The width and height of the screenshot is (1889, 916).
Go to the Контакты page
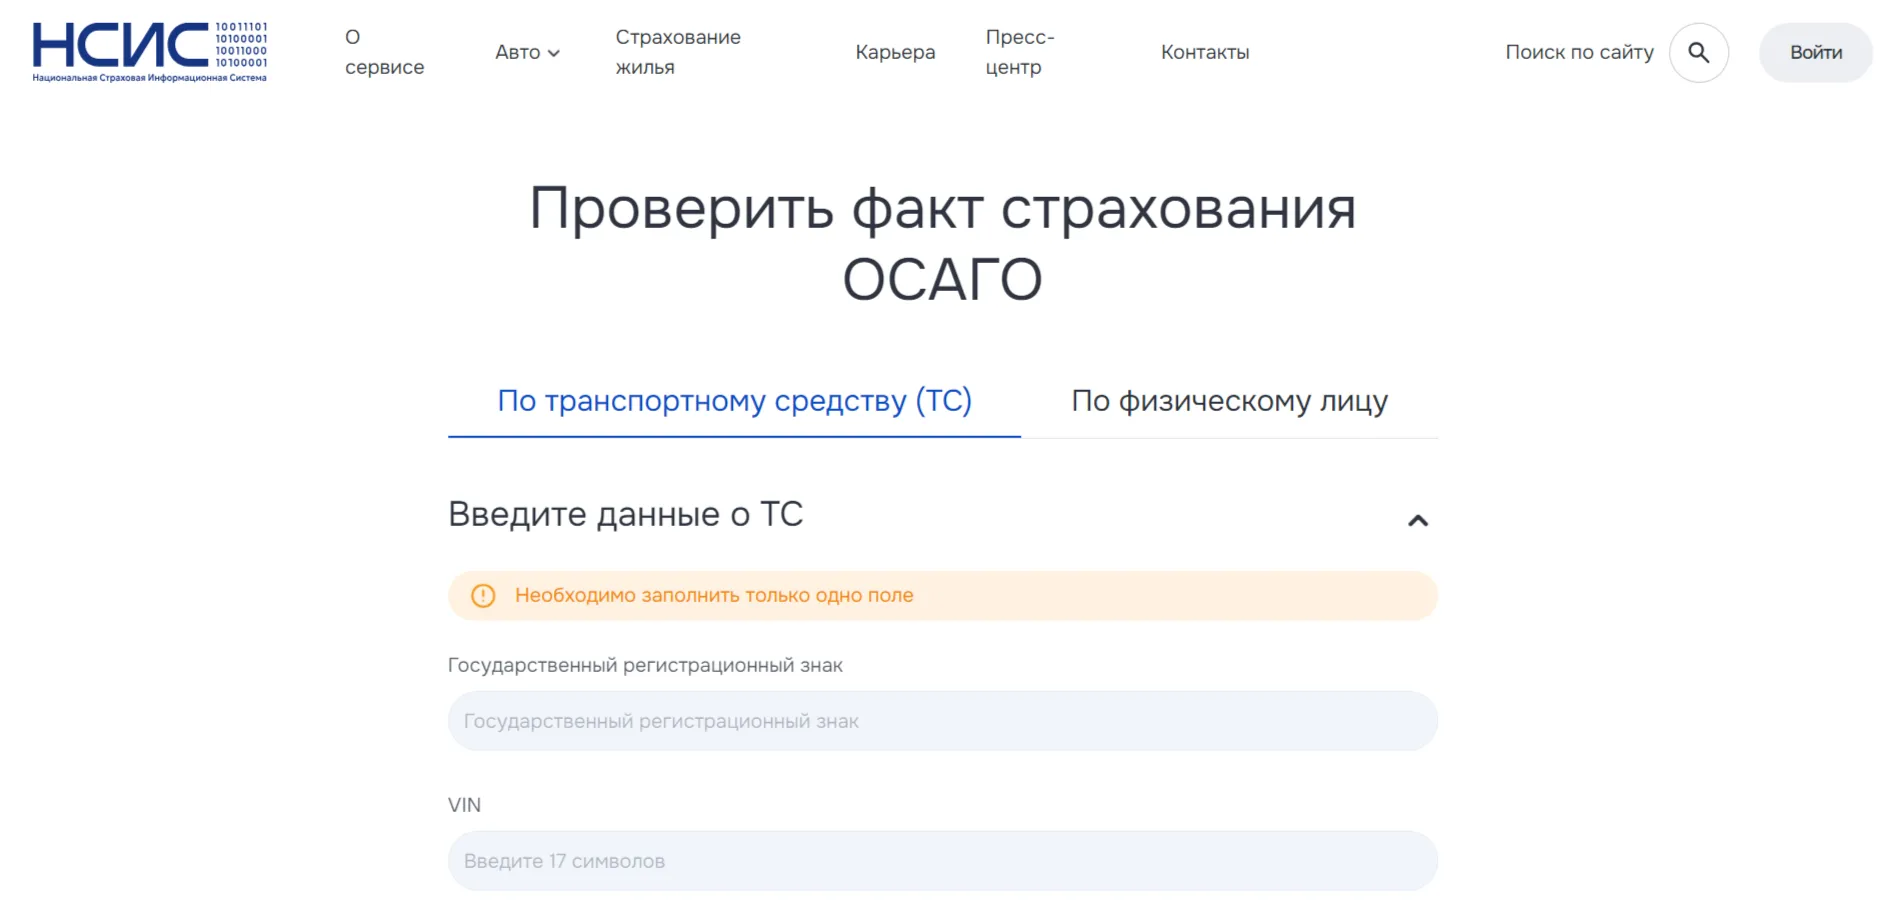pos(1204,52)
